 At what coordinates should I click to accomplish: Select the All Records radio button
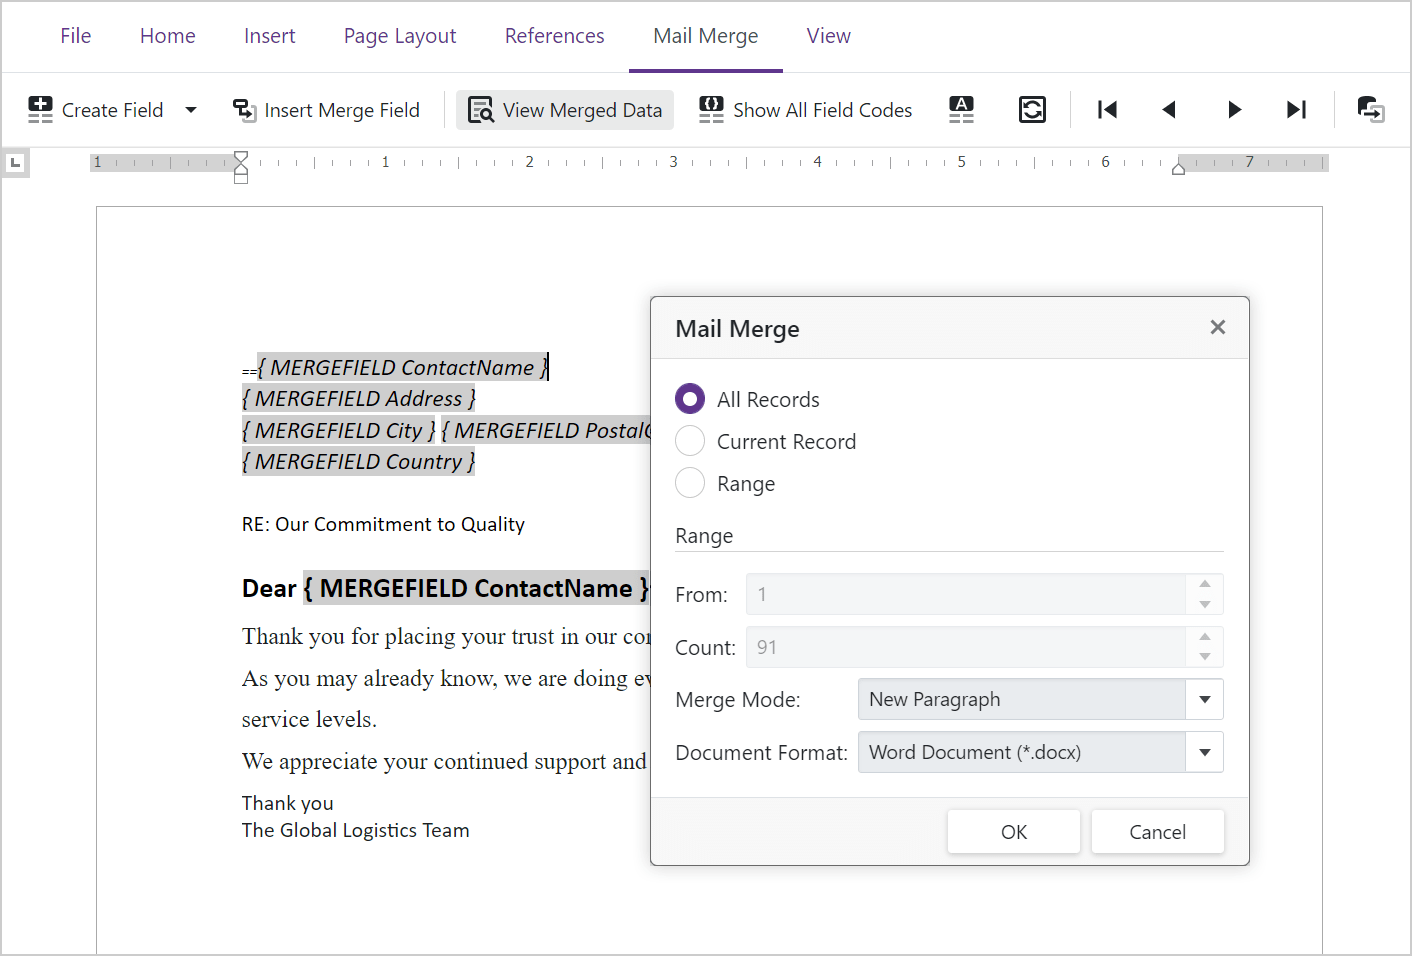[x=689, y=398]
